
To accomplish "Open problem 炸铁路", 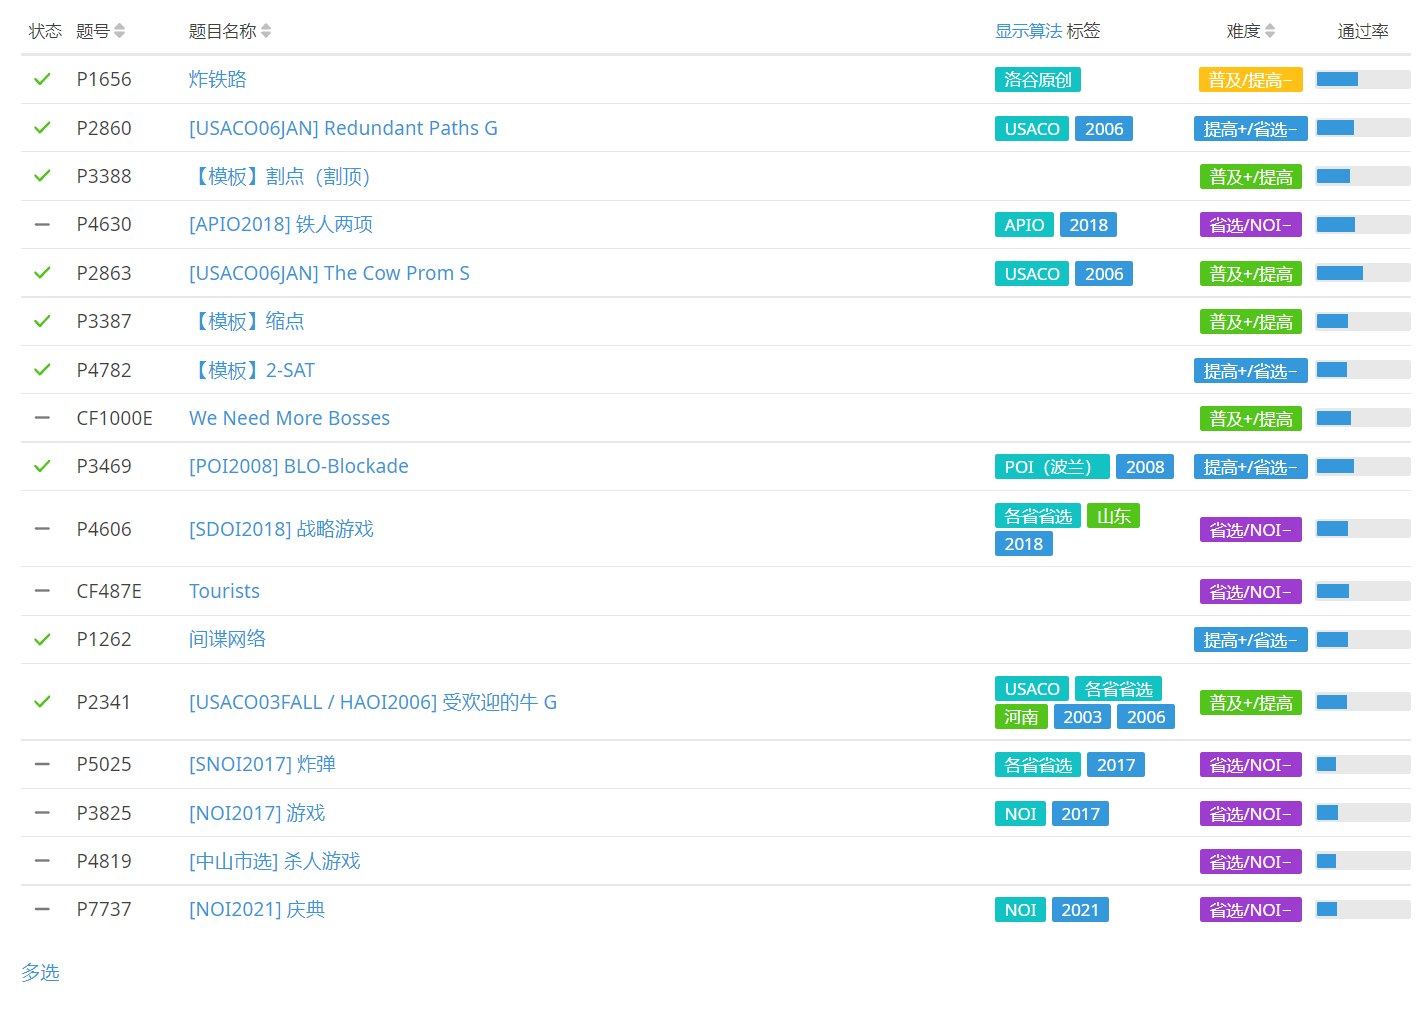I will click(x=217, y=79).
